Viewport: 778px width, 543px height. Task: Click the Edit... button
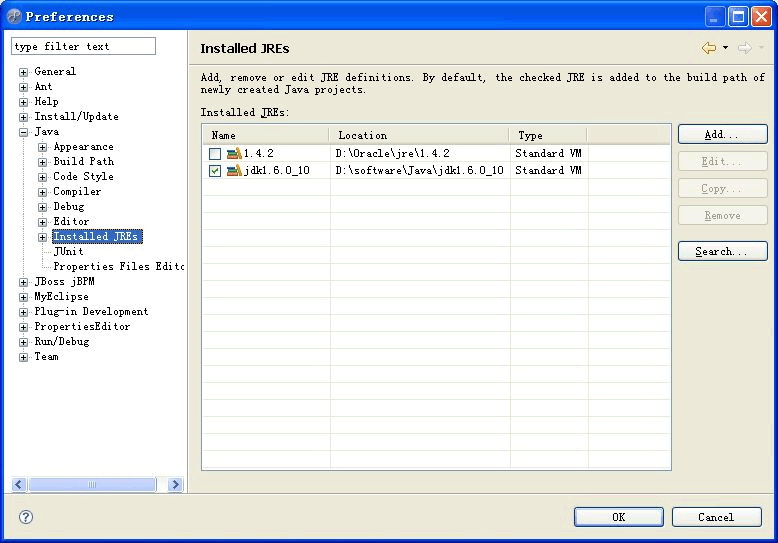click(x=722, y=161)
